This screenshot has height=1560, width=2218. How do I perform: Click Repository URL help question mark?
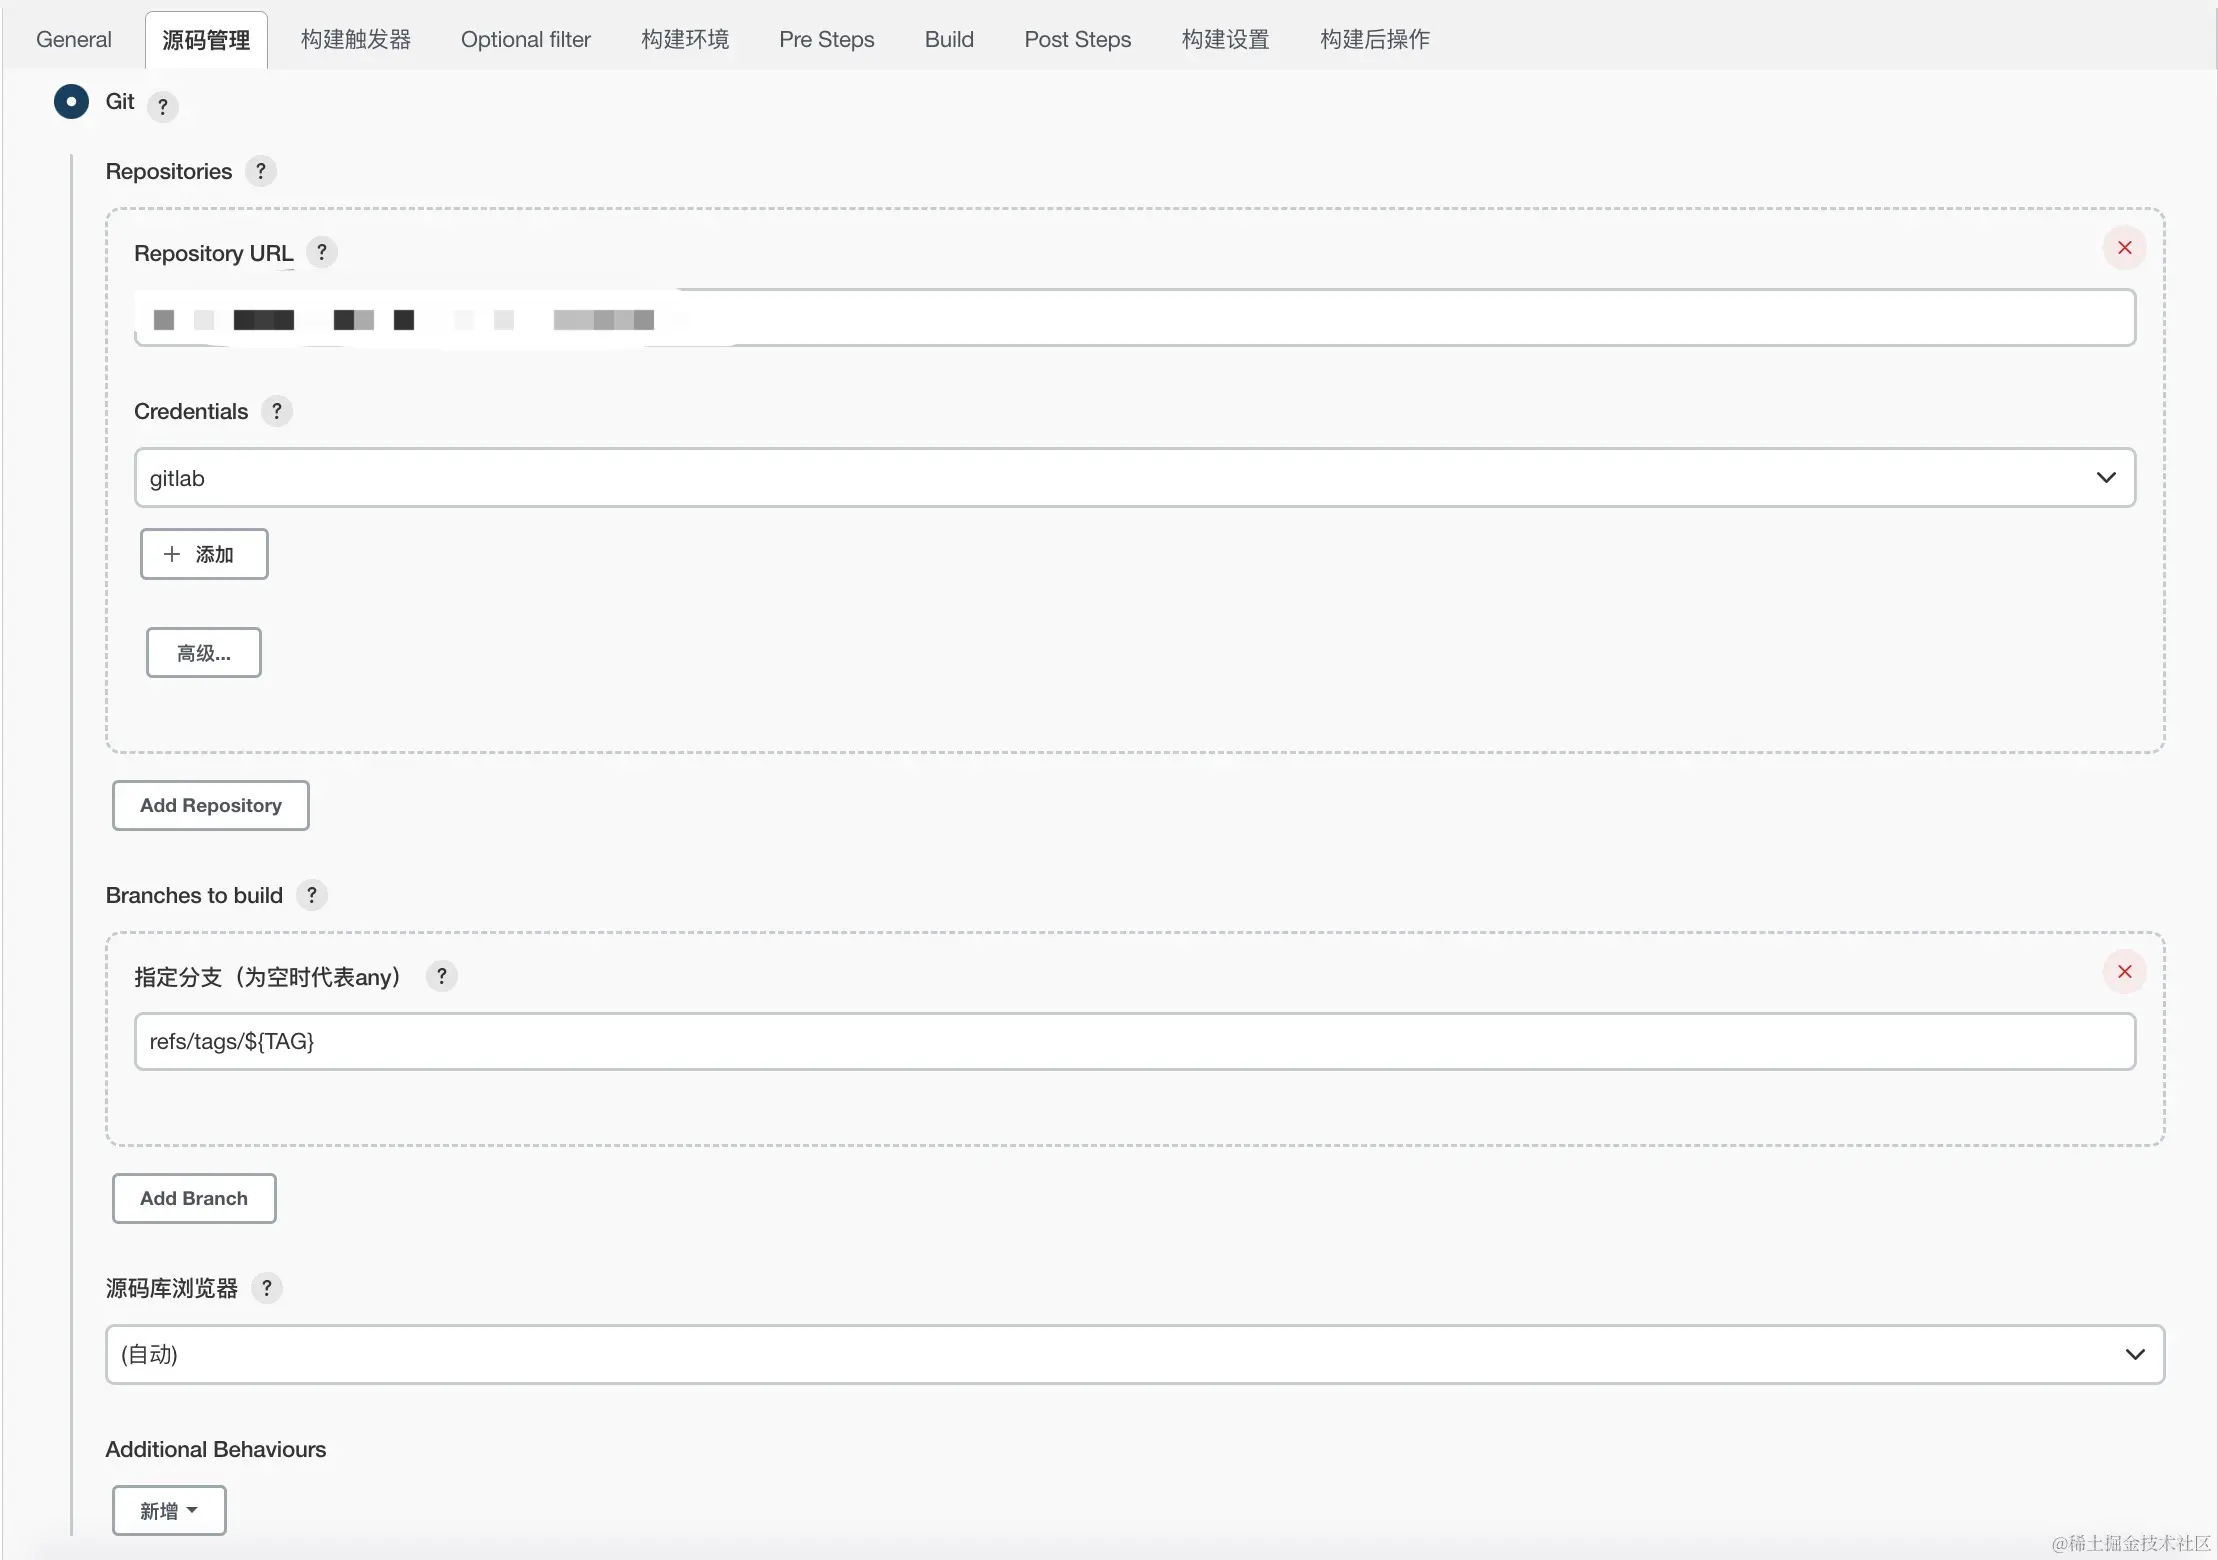(x=321, y=252)
